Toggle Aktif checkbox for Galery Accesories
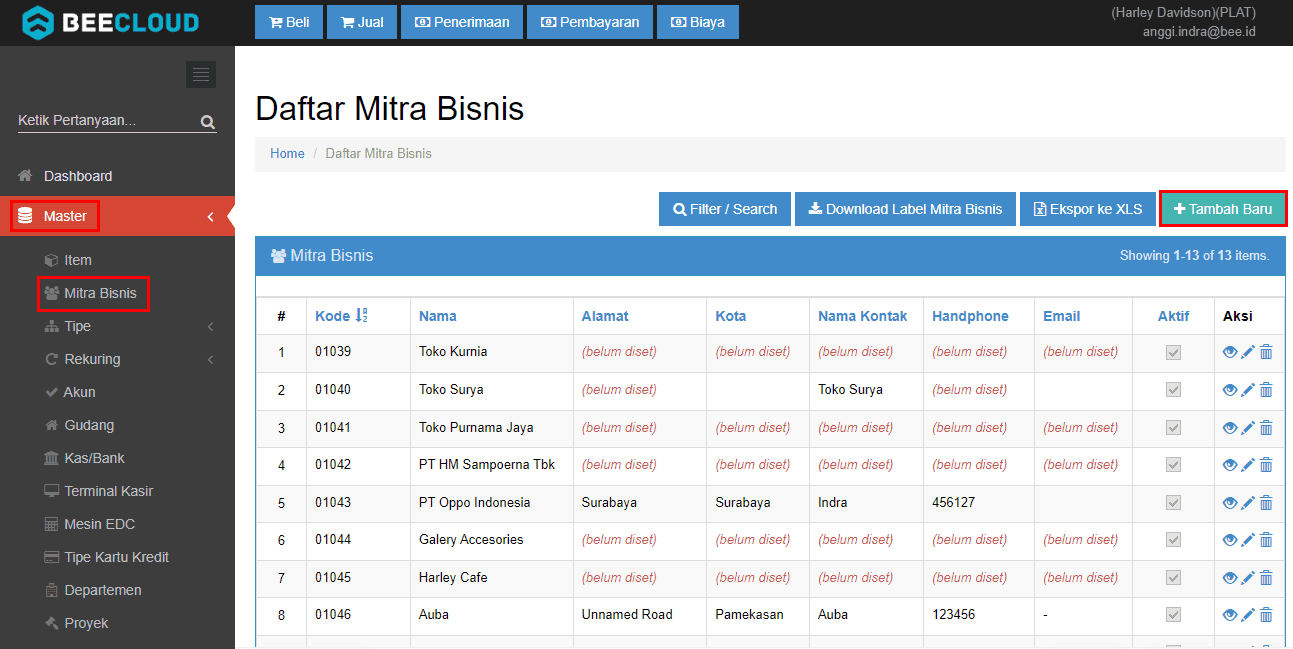Image resolution: width=1293 pixels, height=649 pixels. 1174,540
